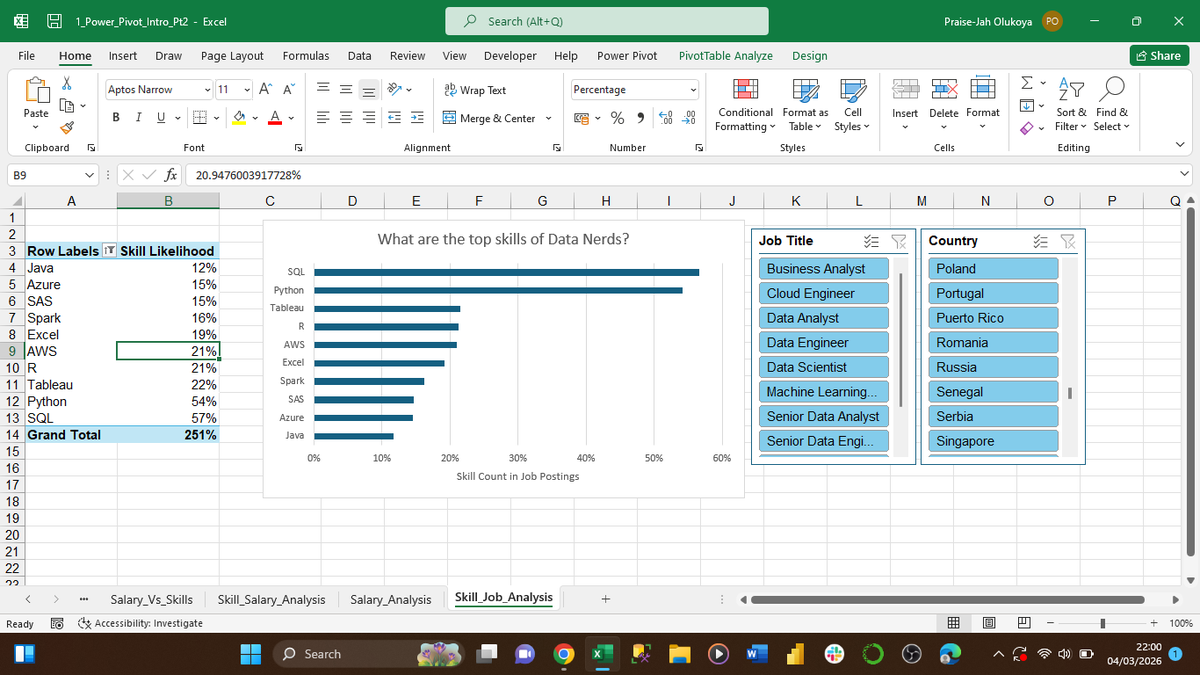Open the Power Pivot ribbon tab

627,56
